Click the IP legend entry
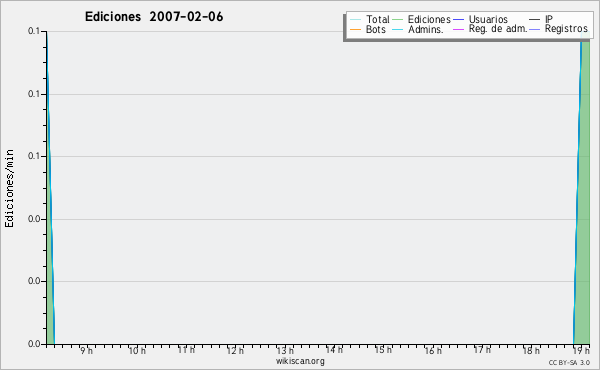600x370 pixels. pos(541,19)
